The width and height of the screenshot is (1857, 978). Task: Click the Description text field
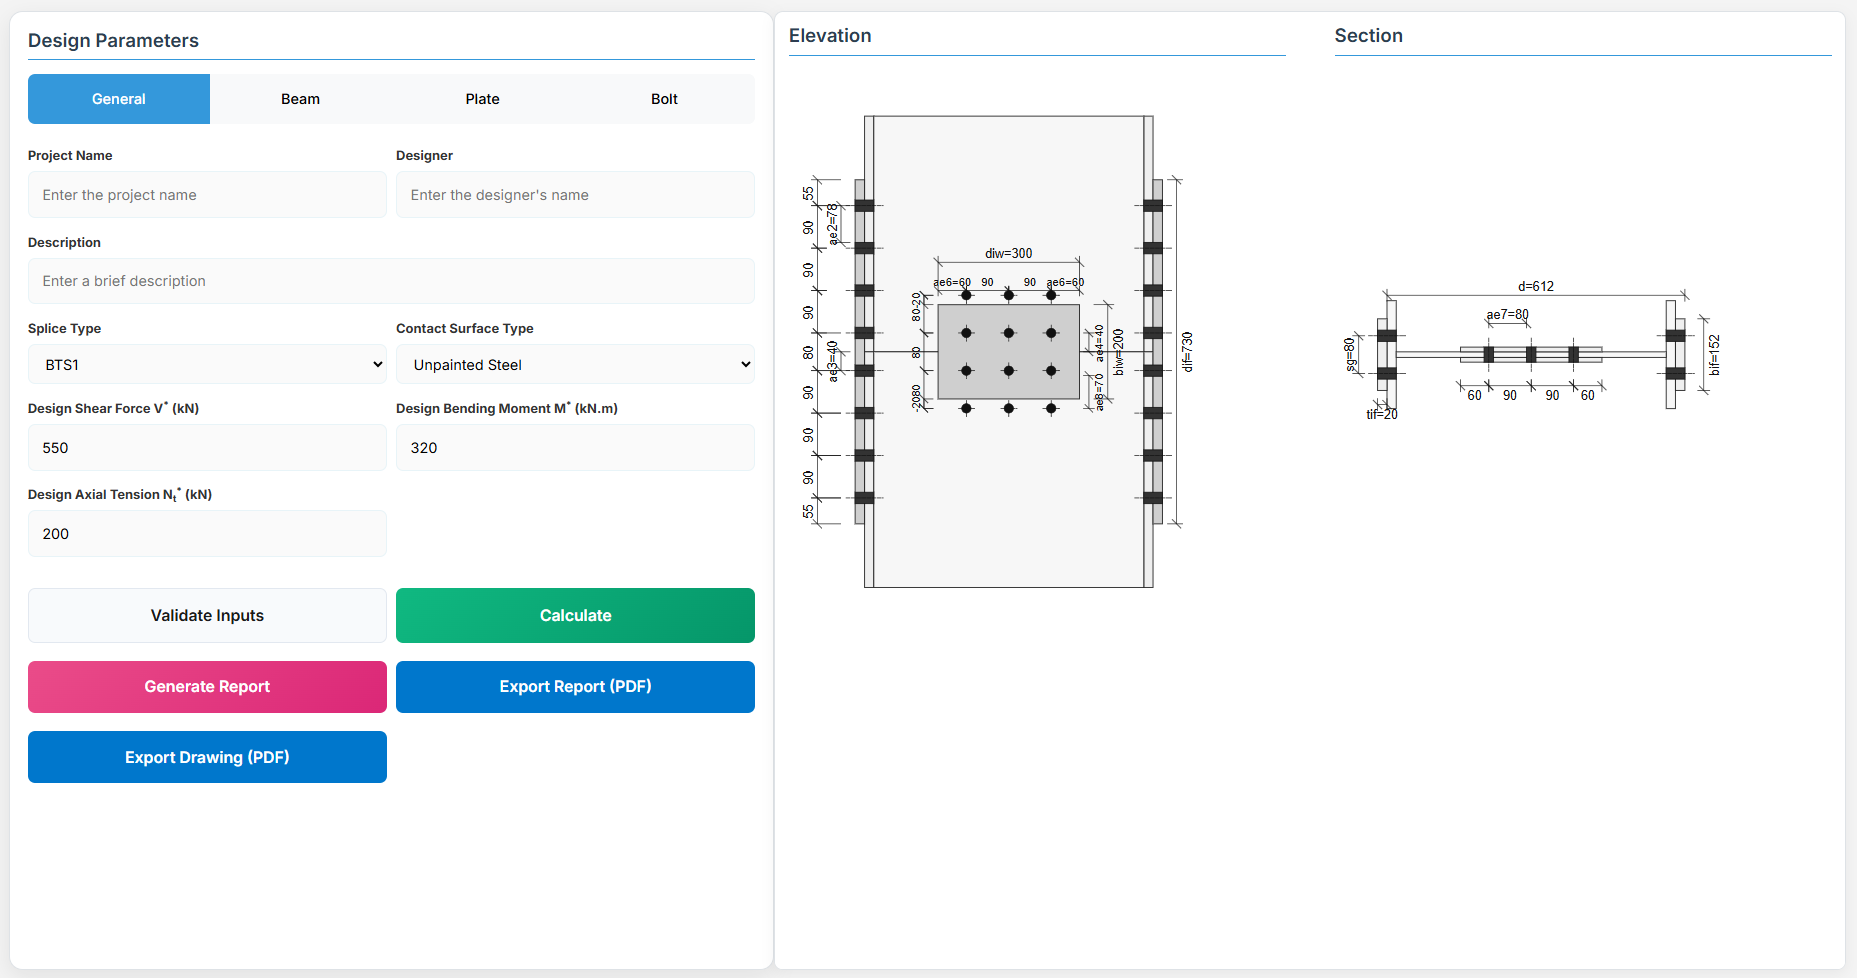391,281
